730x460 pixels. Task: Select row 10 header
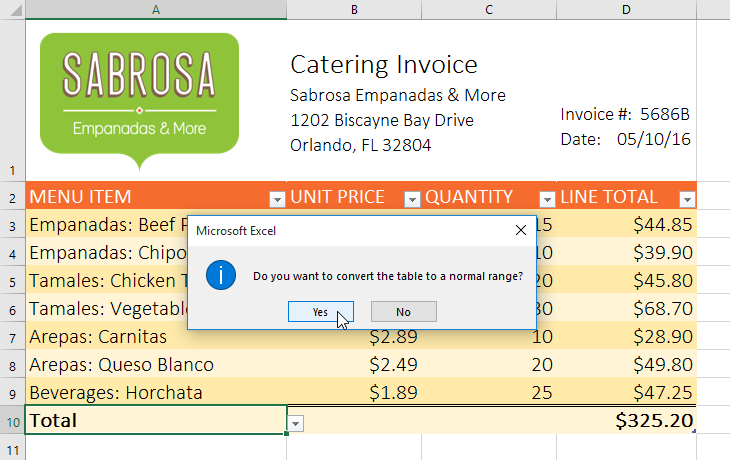click(x=12, y=421)
